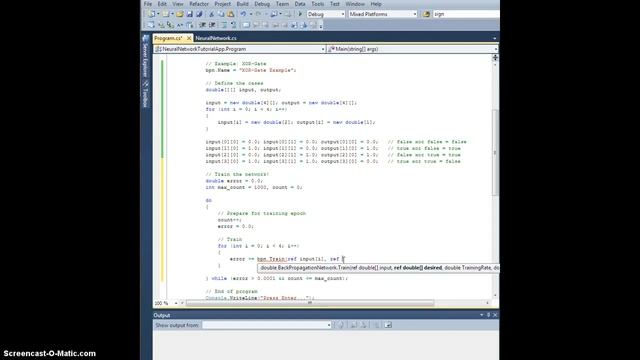This screenshot has height=360, width=640.
Task: Click the New Project toolbar icon
Action: click(x=151, y=14)
